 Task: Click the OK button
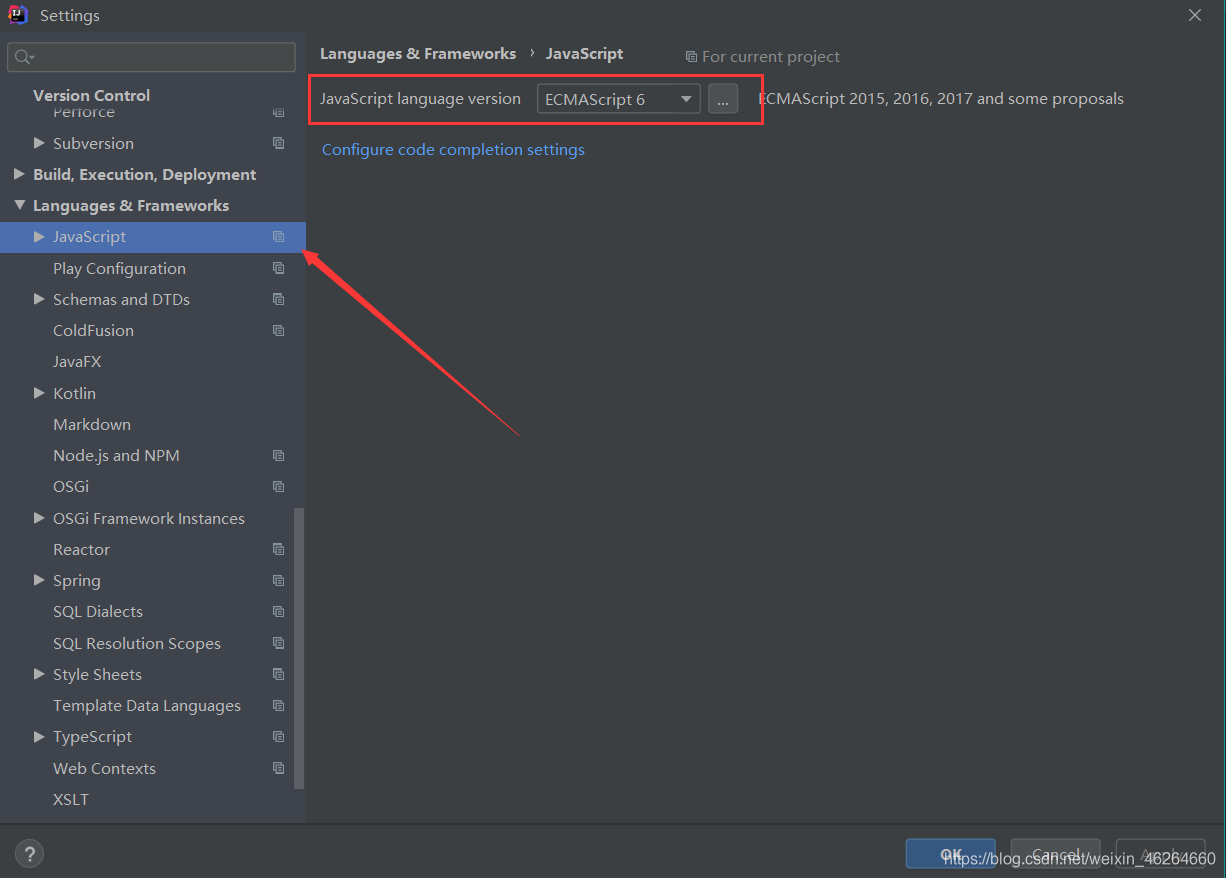coord(950,854)
